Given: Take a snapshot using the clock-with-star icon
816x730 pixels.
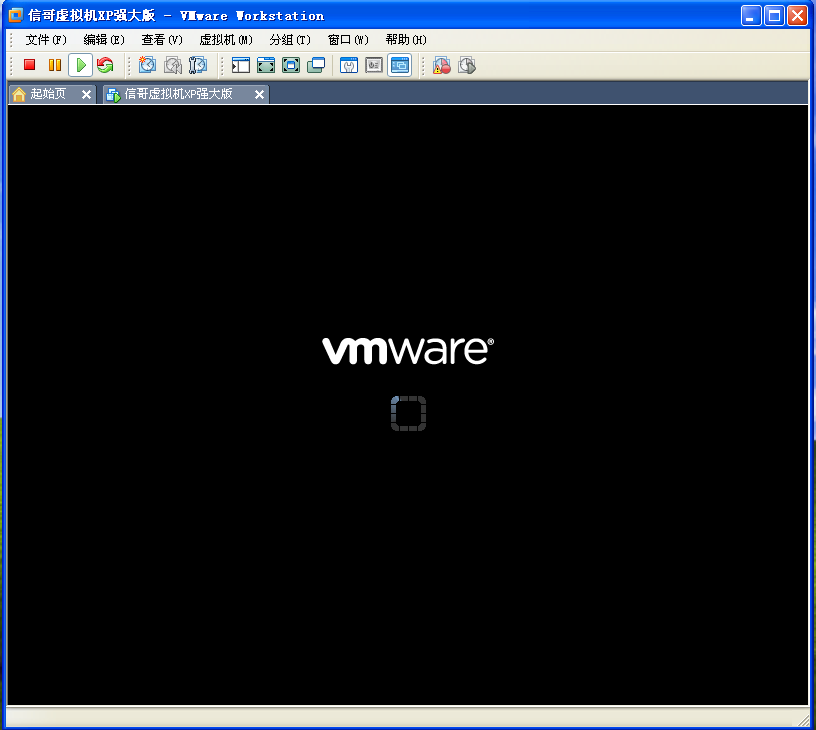Looking at the screenshot, I should click(147, 65).
